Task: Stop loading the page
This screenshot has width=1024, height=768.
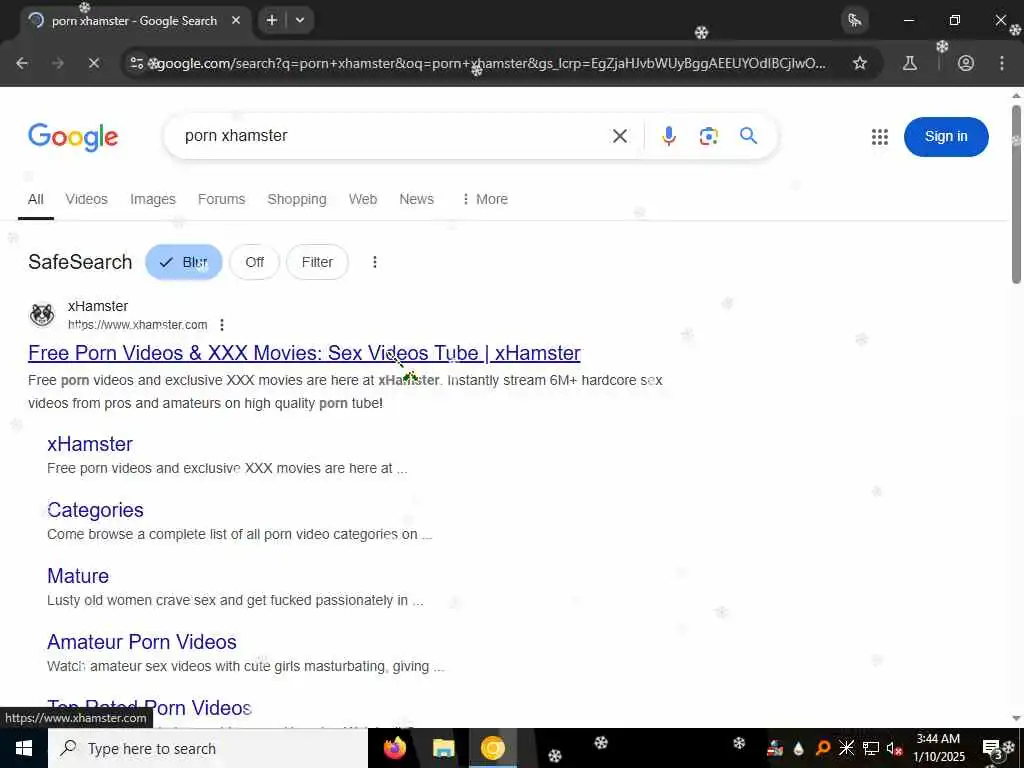Action: 93,63
